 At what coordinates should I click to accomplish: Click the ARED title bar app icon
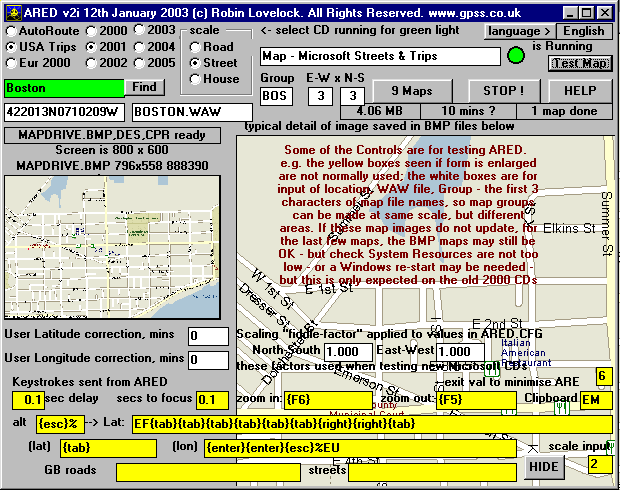[x=11, y=9]
